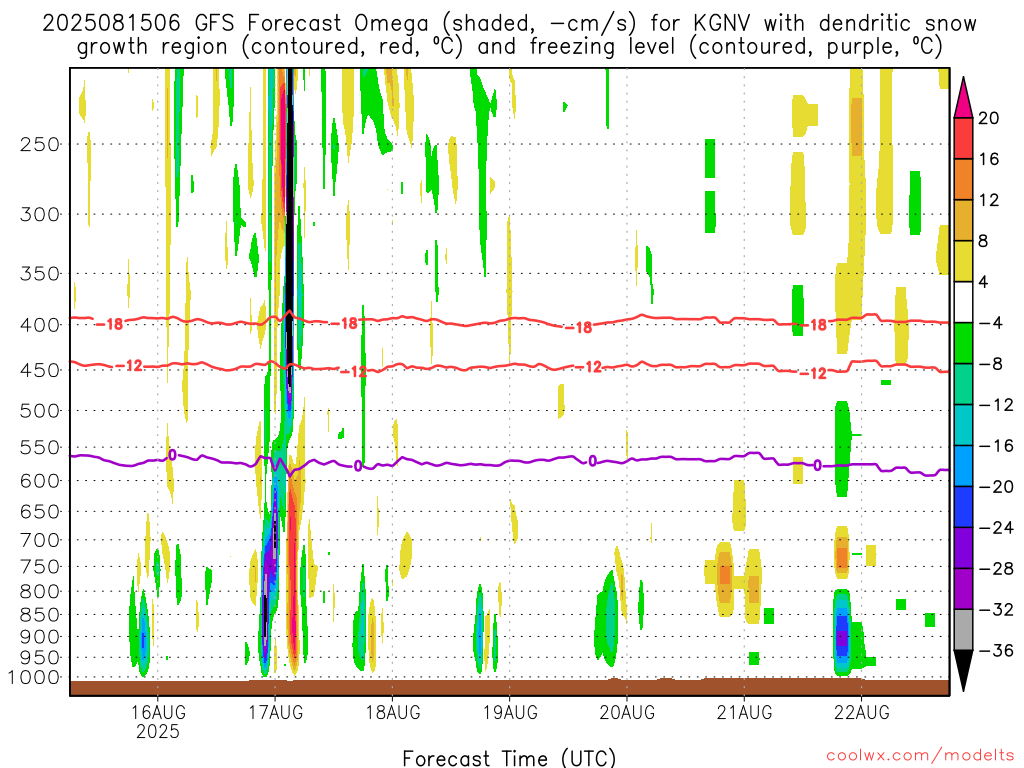1024x768 pixels.
Task: Click the colorbar tick value 20
Action: (x=989, y=118)
